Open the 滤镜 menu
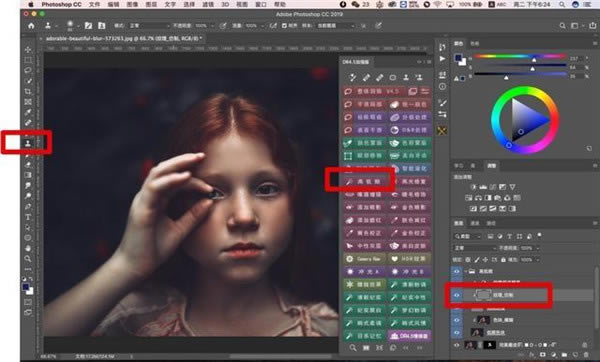 (208, 5)
